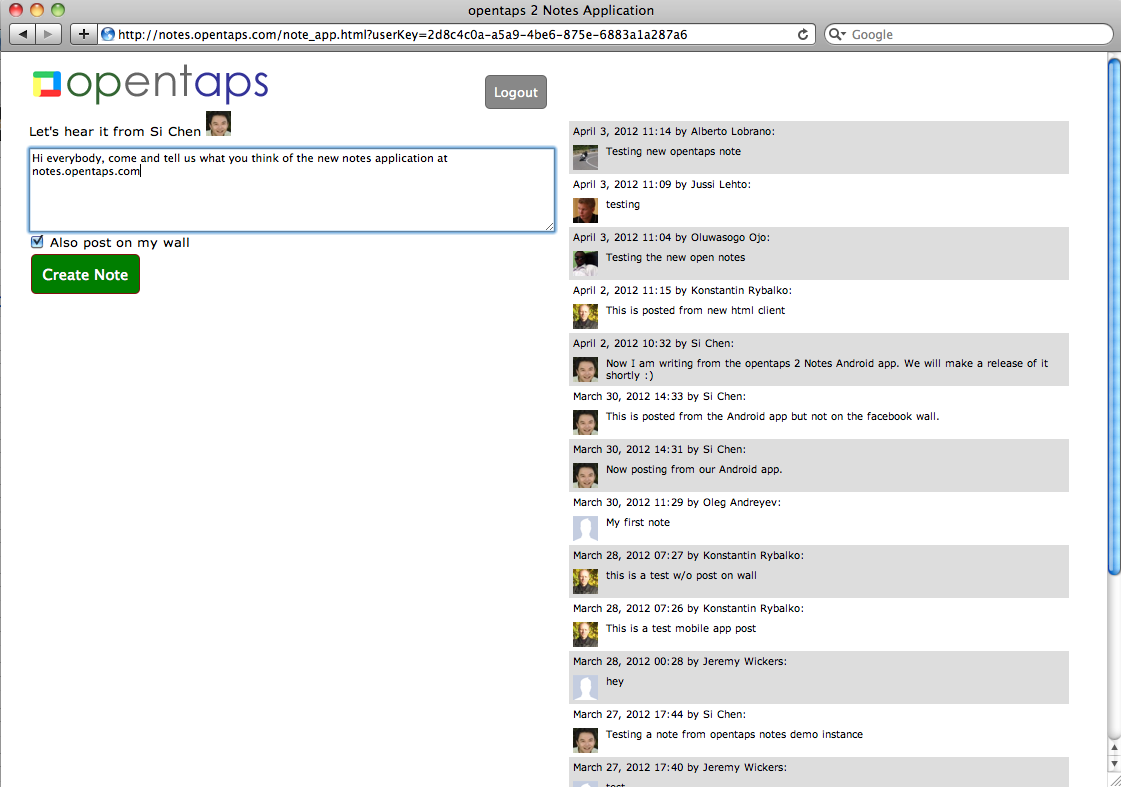
Task: Click placeholder avatar next to 'hey'
Action: [x=585, y=686]
